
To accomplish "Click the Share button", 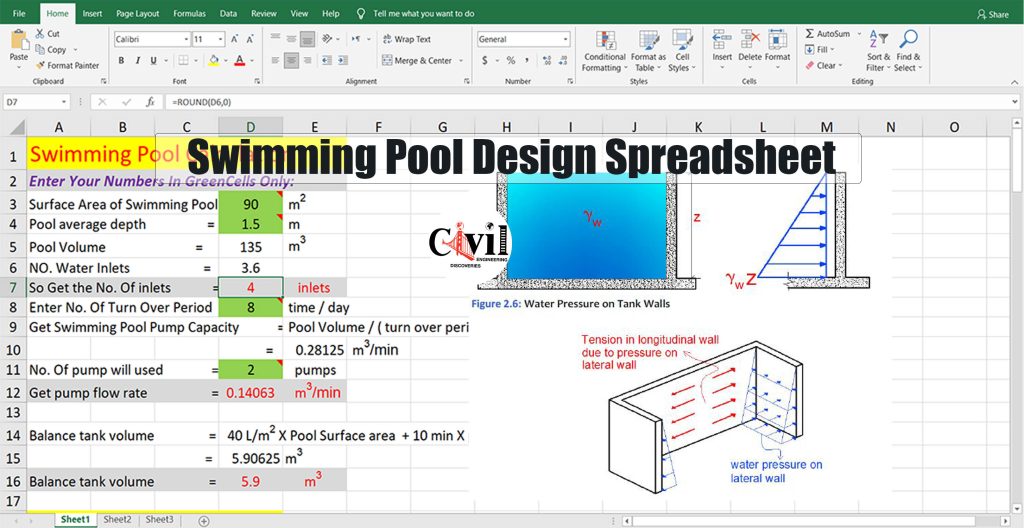I will tap(993, 14).
